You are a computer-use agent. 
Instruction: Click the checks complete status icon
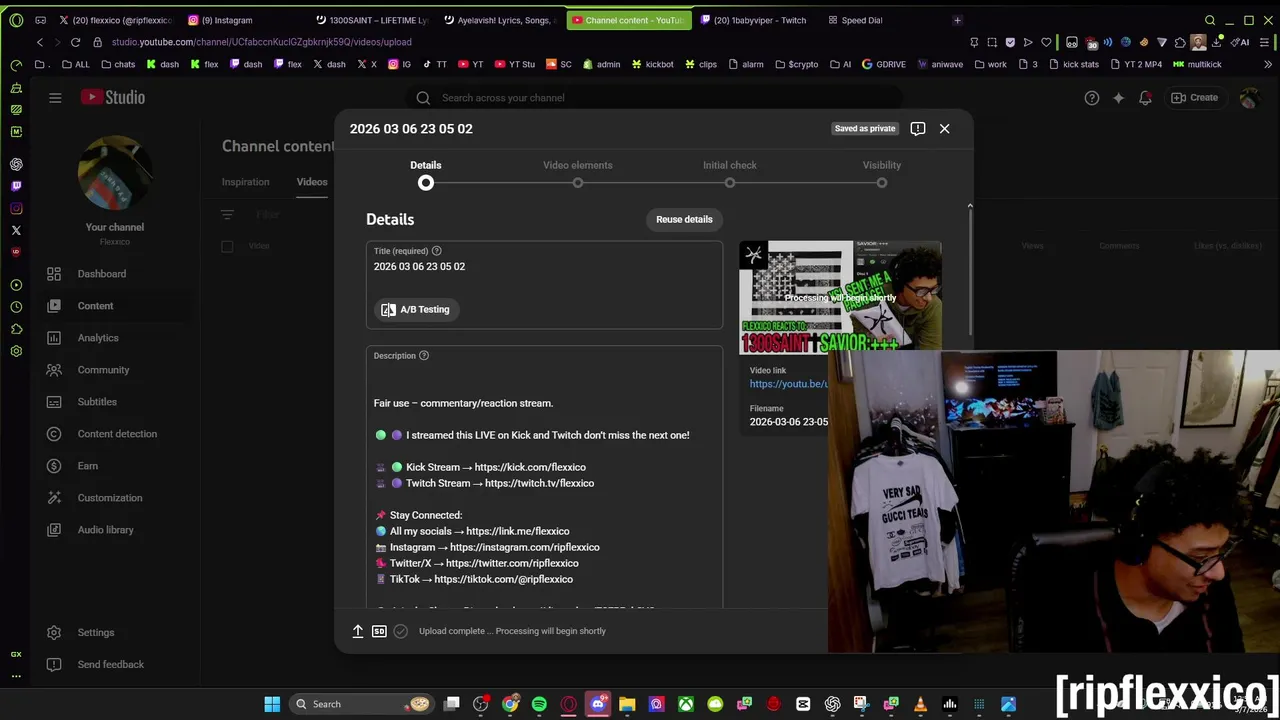401,631
